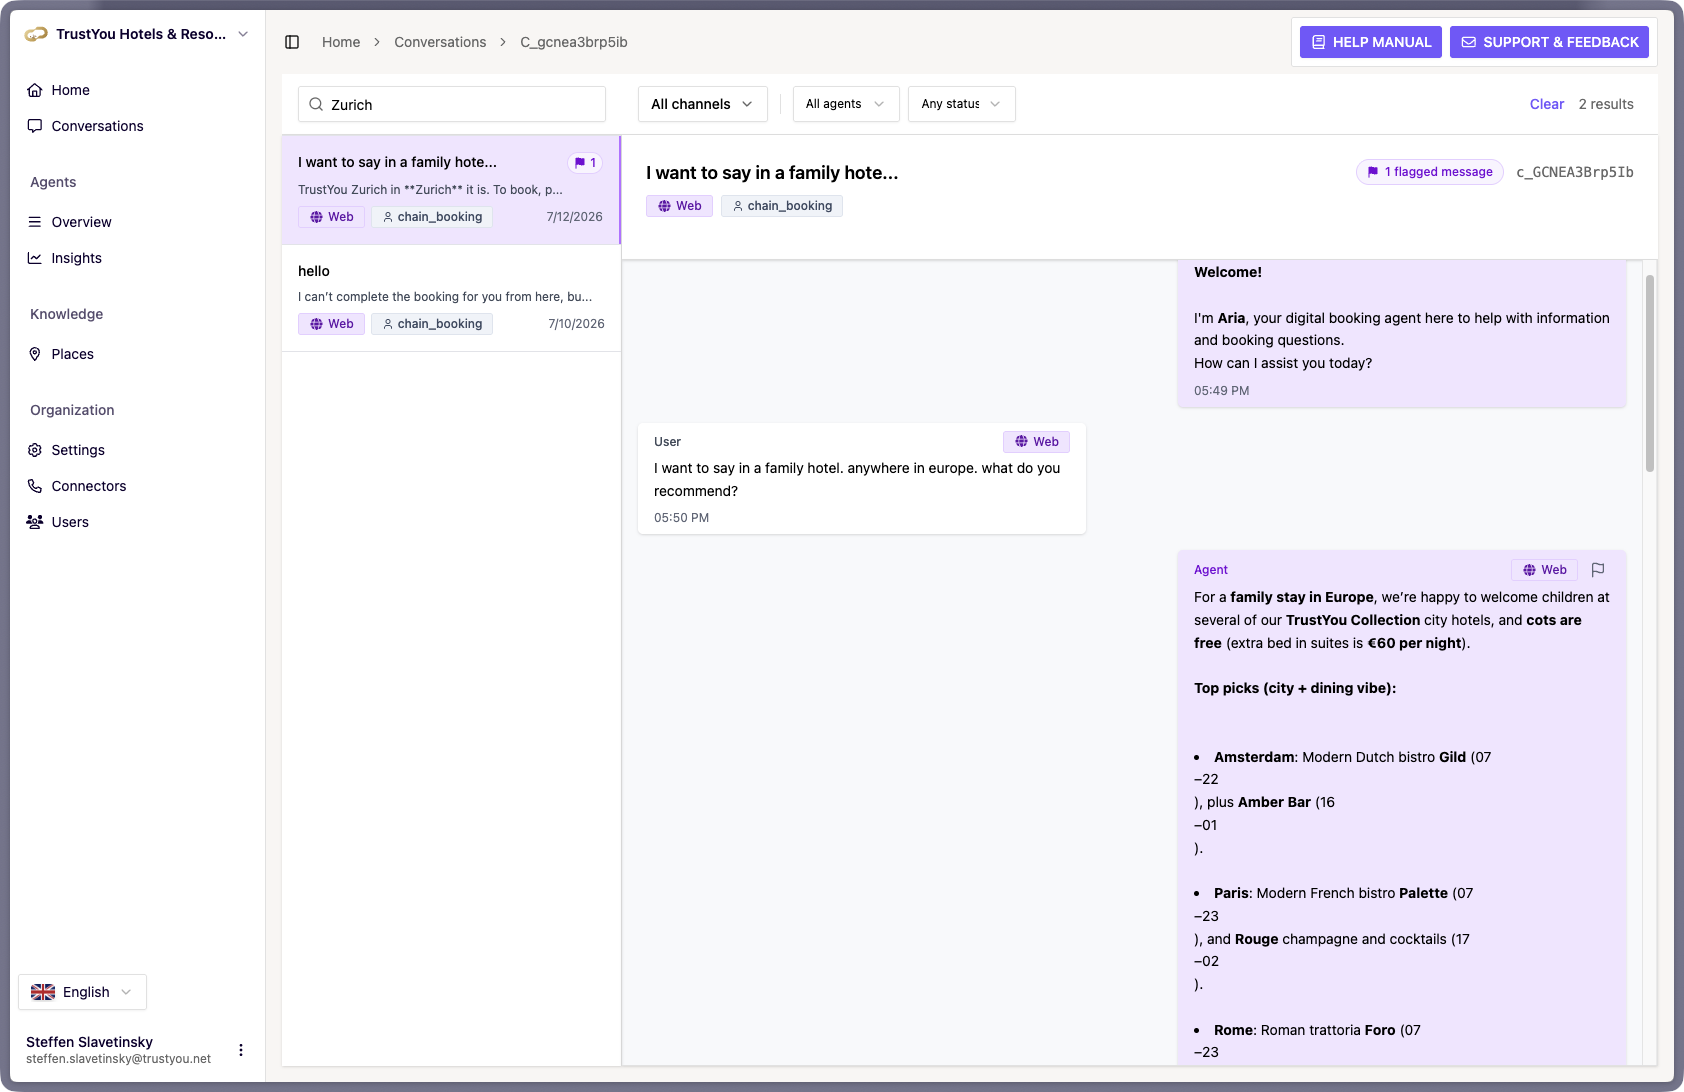The image size is (1684, 1092).
Task: Click the Agent label on message
Action: coord(1211,570)
